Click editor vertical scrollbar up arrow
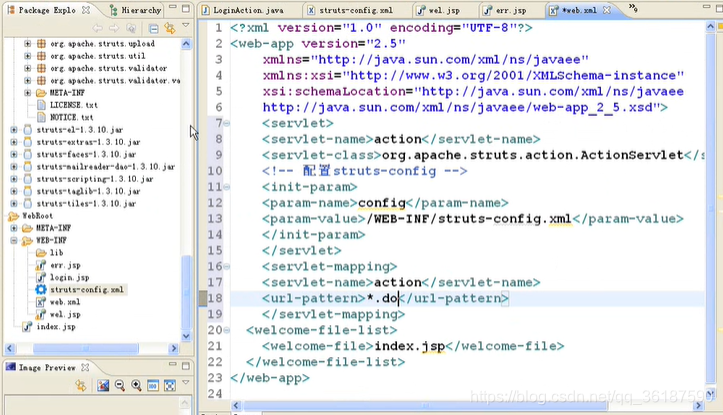This screenshot has height=415, width=723. pos(710,27)
